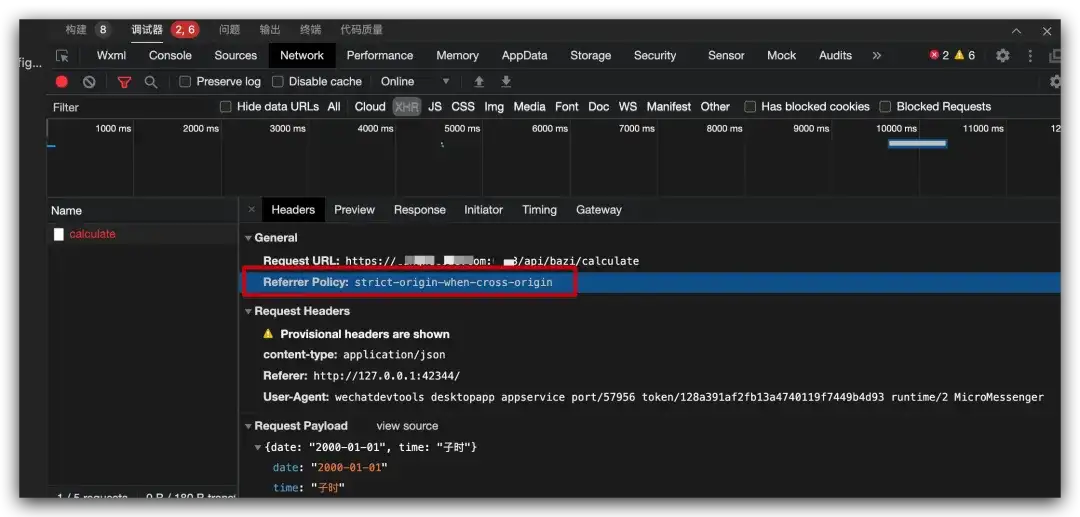The width and height of the screenshot is (1080, 517).
Task: Open the Storage tab
Action: [x=590, y=56]
